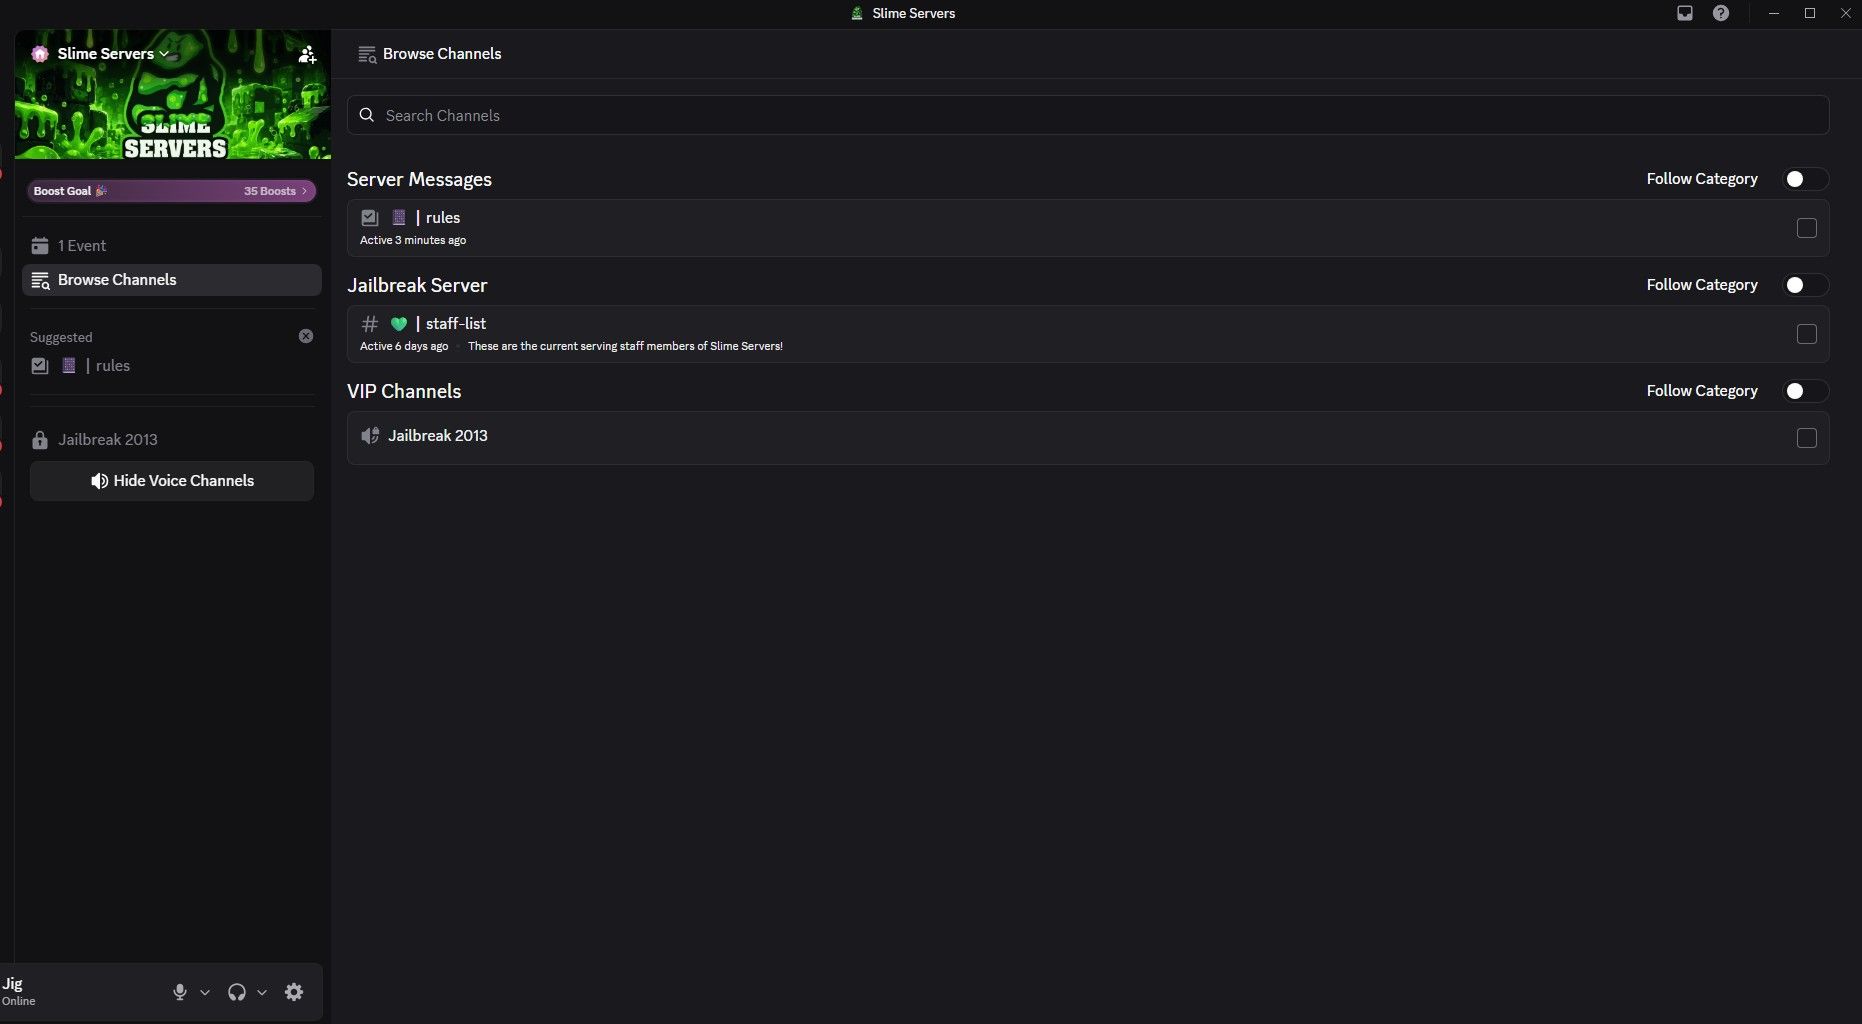Select Browse Channels in the sidebar

click(x=172, y=280)
